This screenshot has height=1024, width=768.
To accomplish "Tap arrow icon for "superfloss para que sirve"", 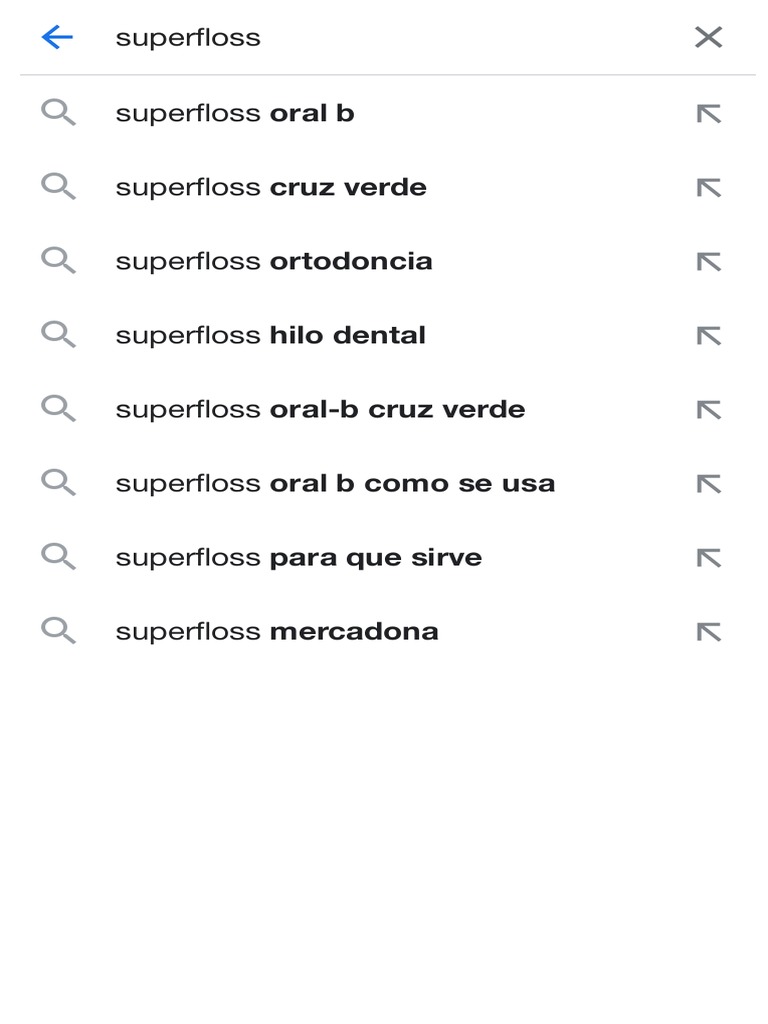I will [708, 558].
